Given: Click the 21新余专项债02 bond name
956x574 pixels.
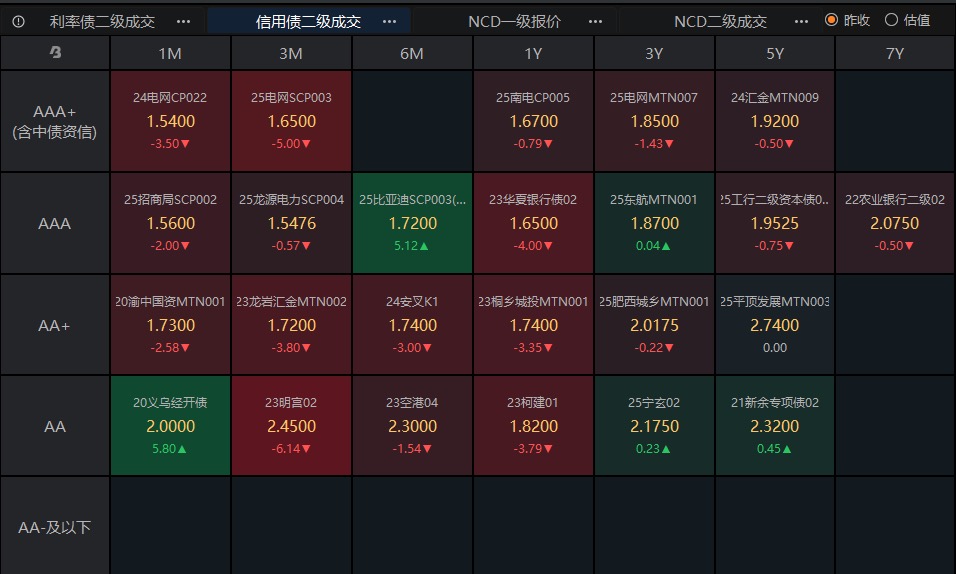Looking at the screenshot, I should [x=774, y=403].
